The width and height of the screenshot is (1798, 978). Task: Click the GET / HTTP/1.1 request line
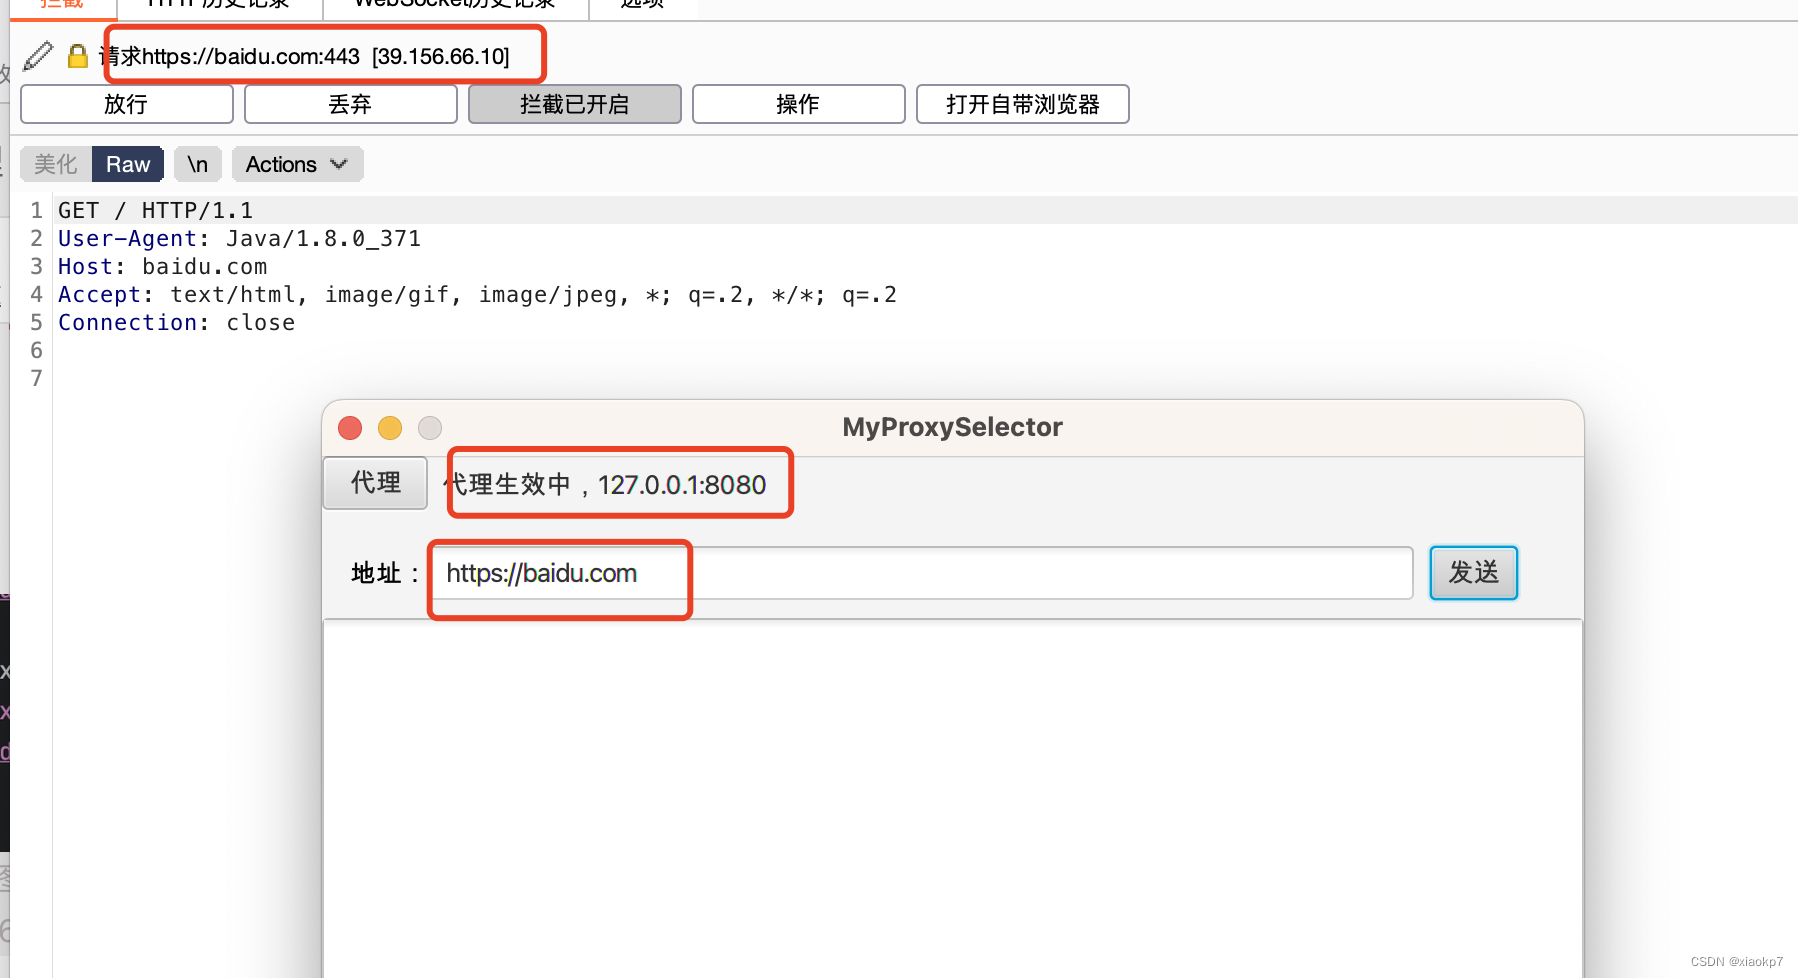(x=155, y=210)
